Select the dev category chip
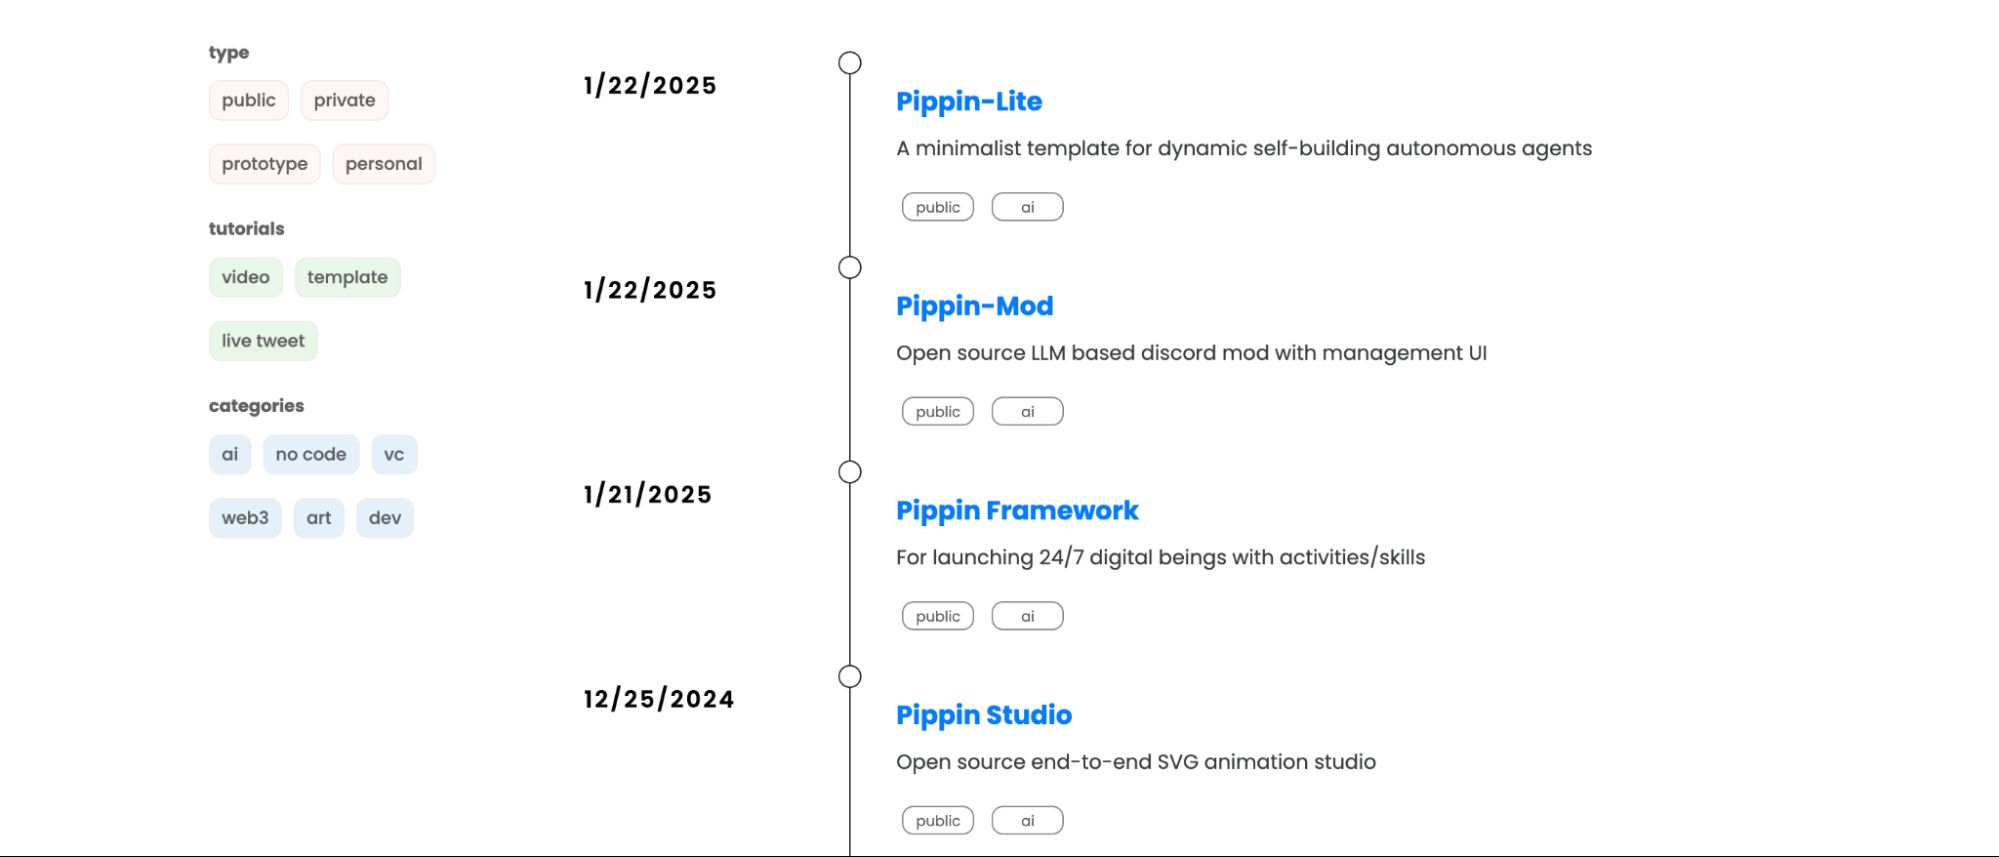This screenshot has width=1999, height=857. point(384,518)
